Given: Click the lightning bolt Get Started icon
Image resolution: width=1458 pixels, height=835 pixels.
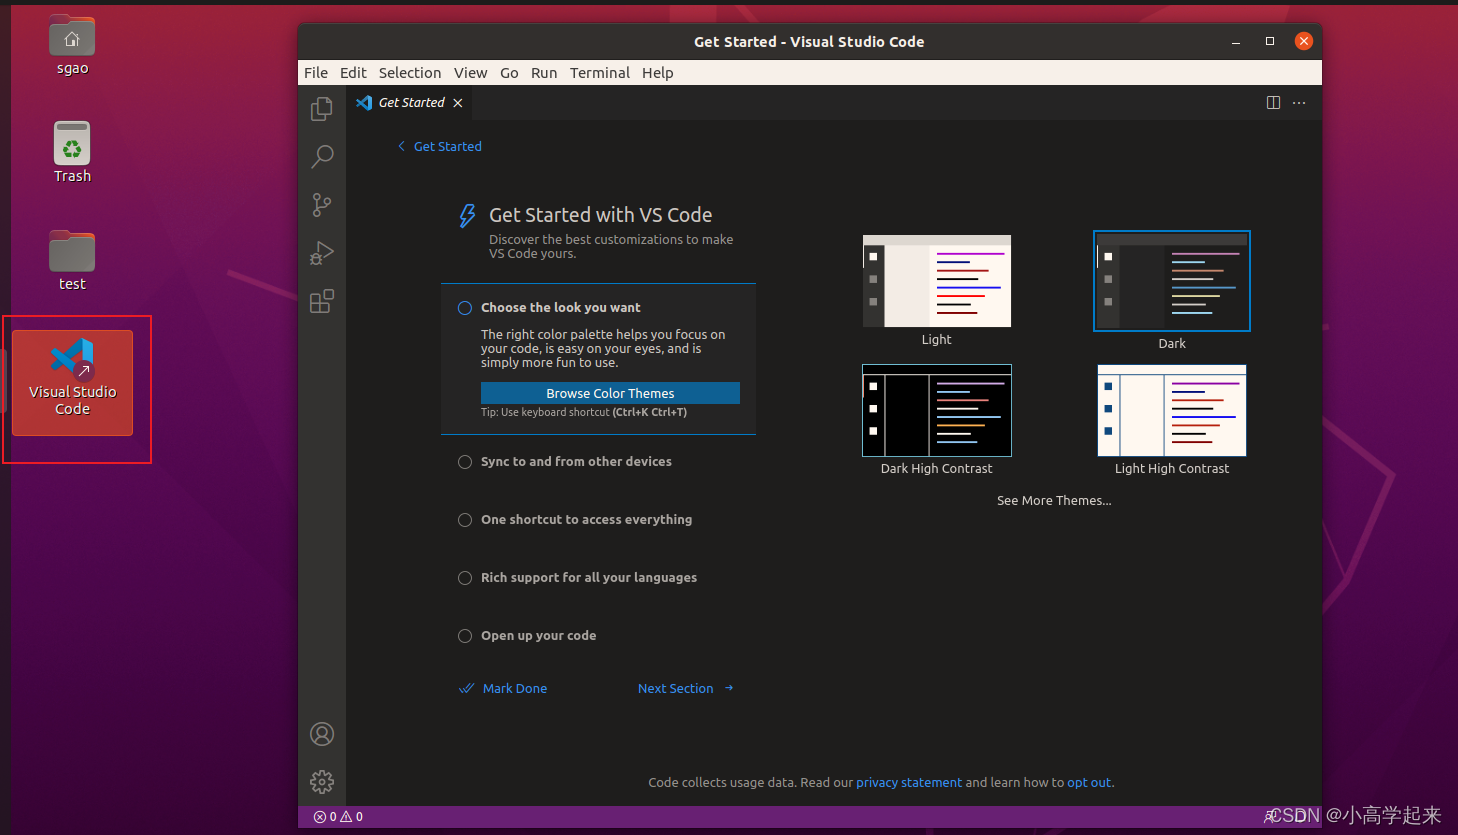Looking at the screenshot, I should coord(467,216).
